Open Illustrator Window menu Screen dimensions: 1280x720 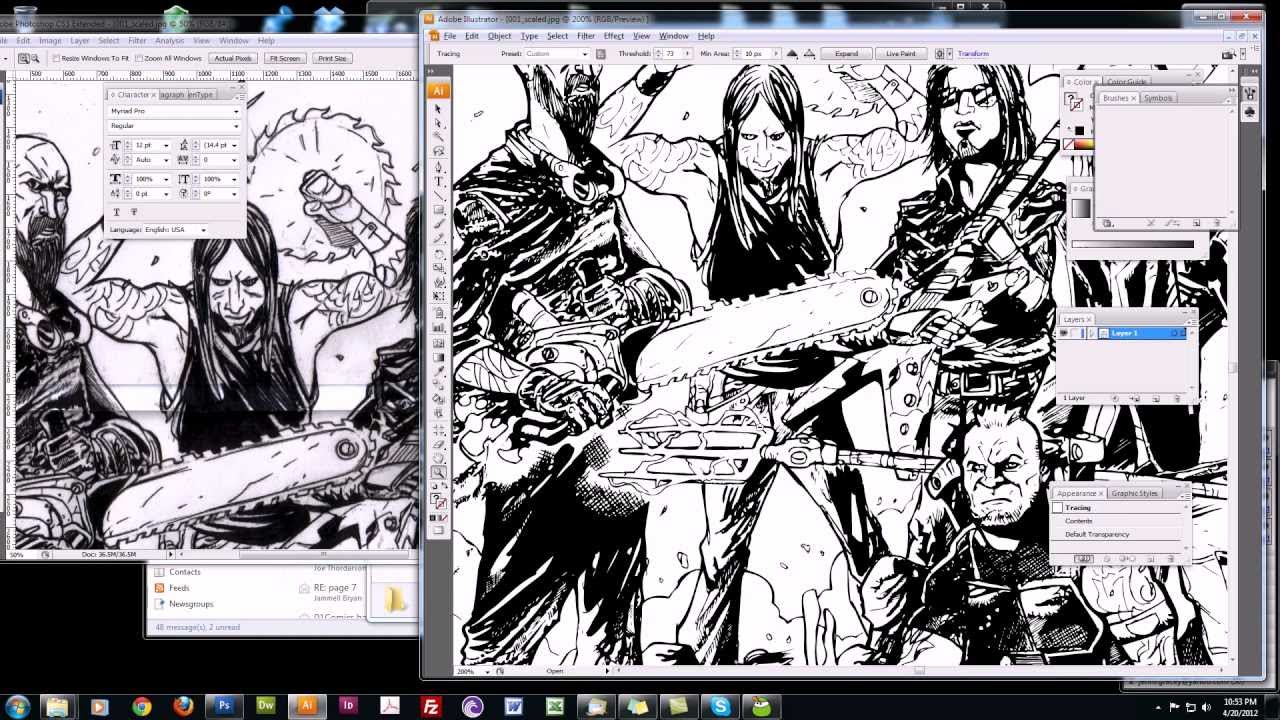[674, 36]
